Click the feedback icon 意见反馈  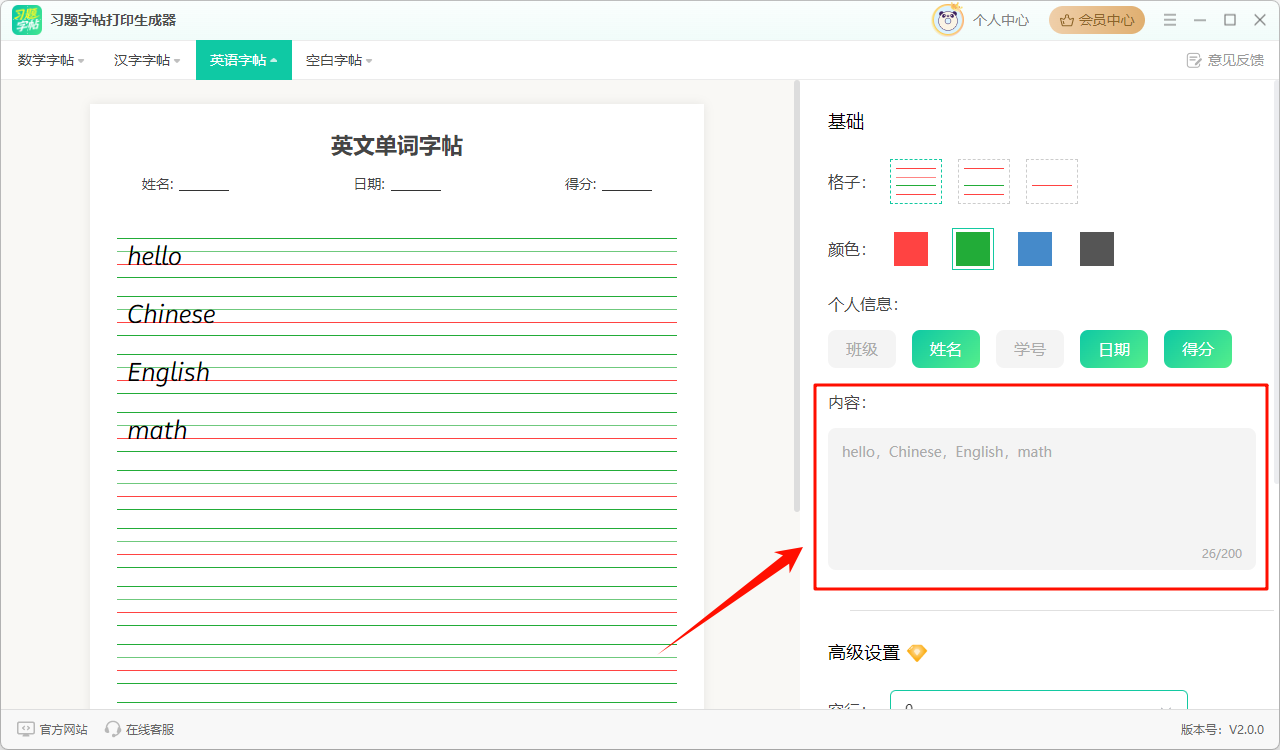(x=1193, y=60)
